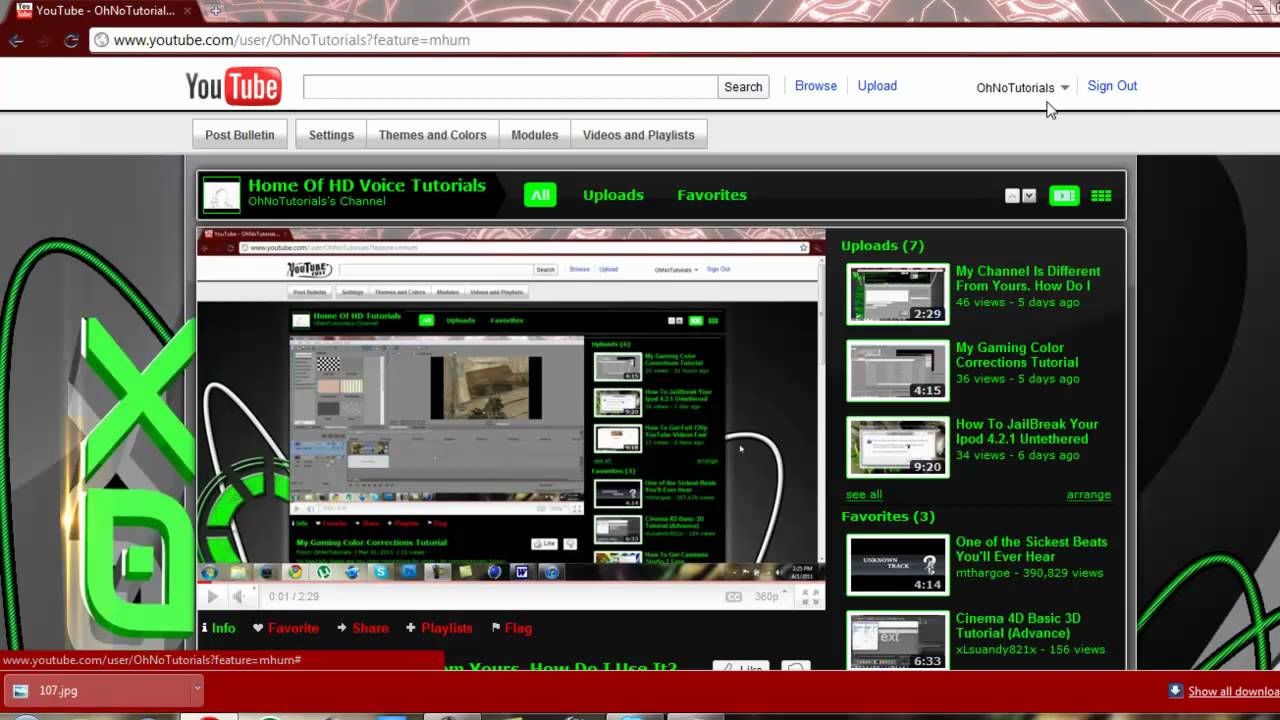
Task: Play the video with the play button
Action: tap(212, 596)
